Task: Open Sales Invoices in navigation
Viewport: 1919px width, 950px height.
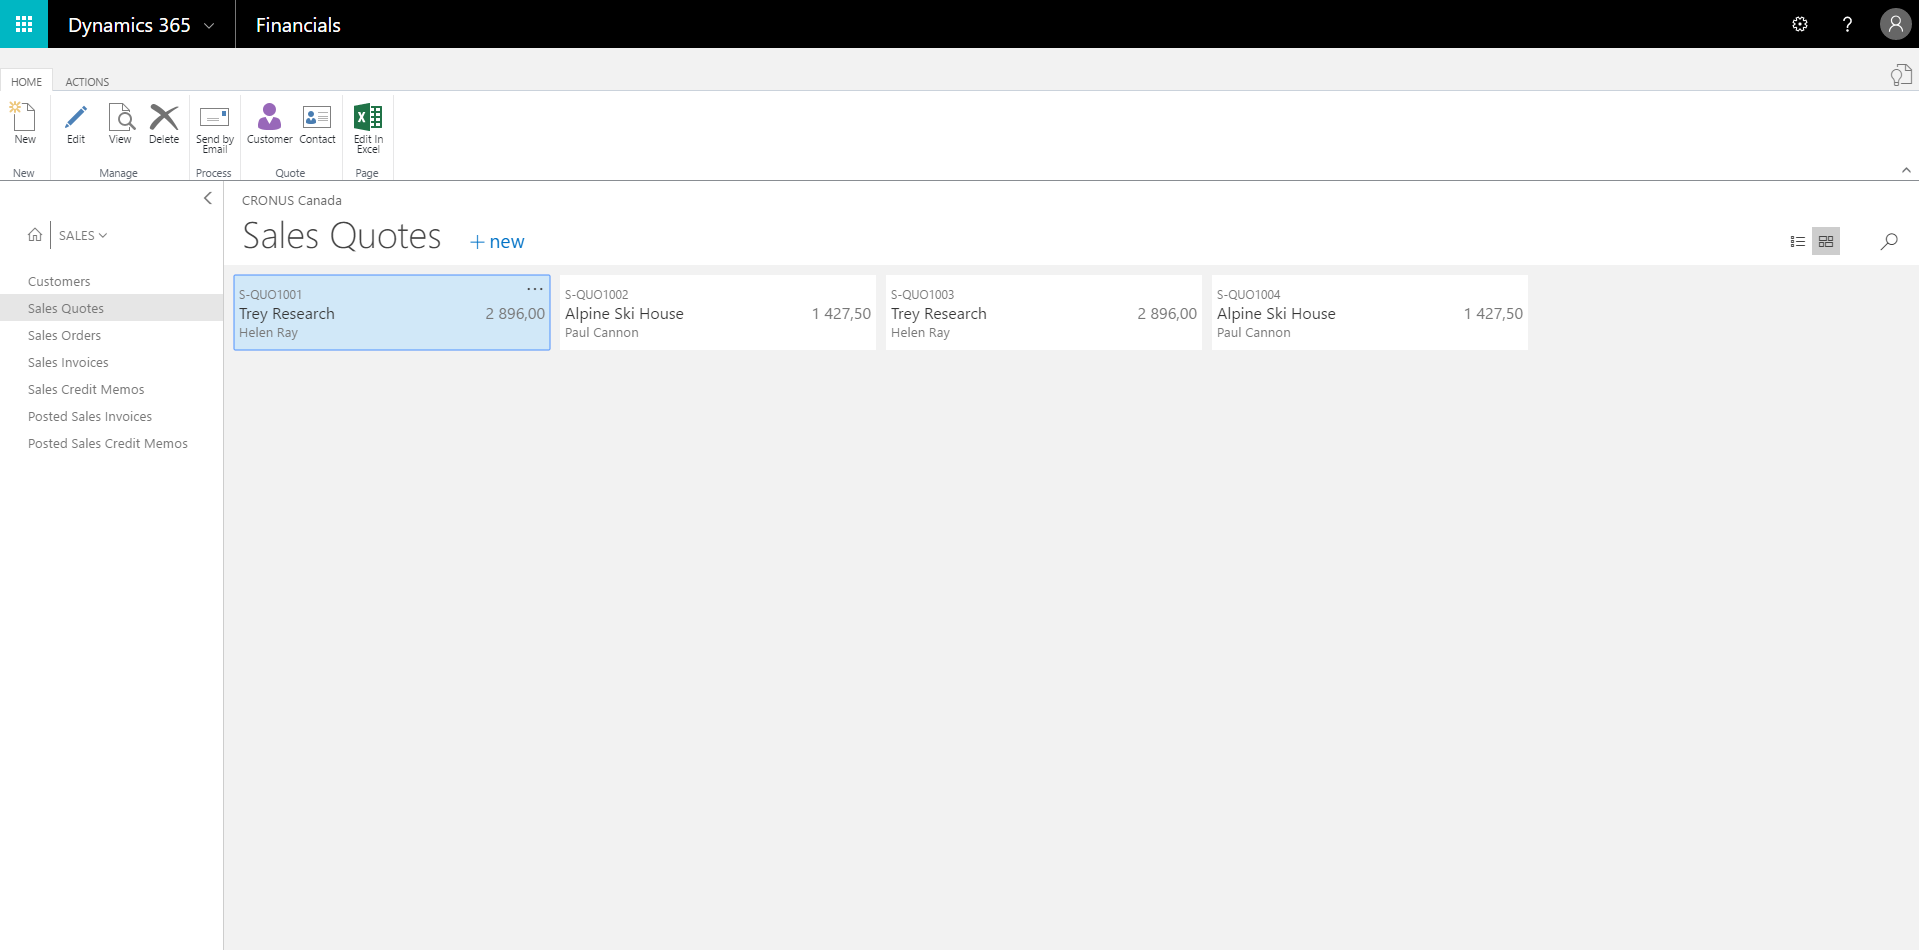Action: click(68, 362)
